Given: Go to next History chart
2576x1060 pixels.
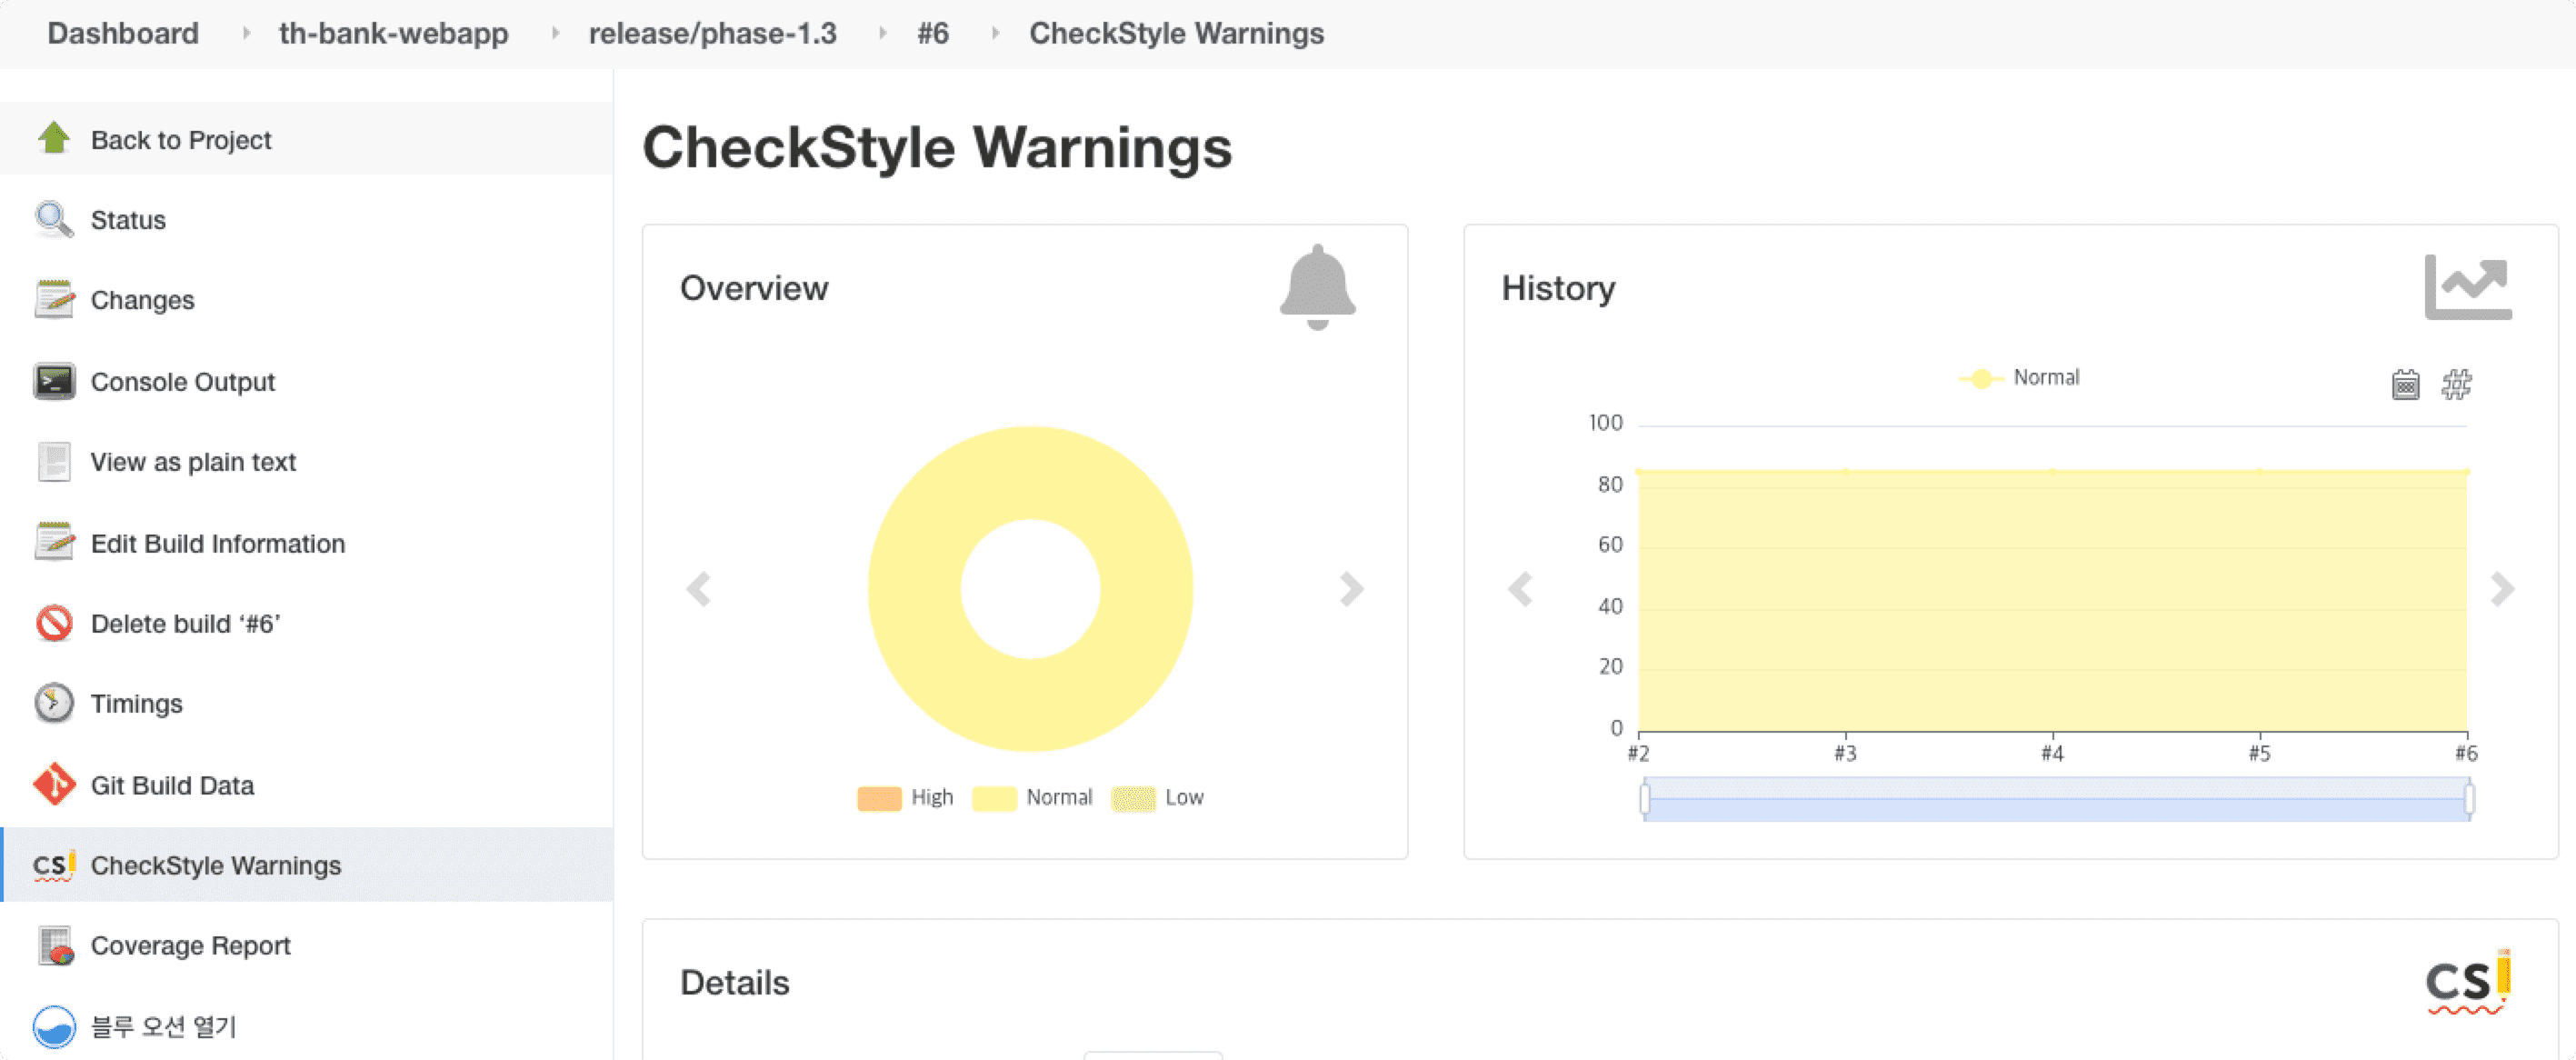Looking at the screenshot, I should pos(2502,588).
